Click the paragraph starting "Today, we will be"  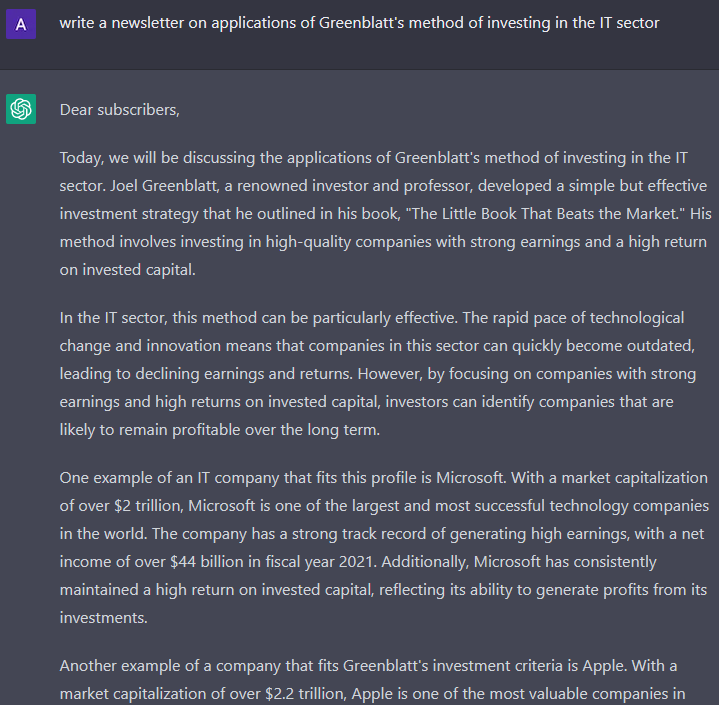(385, 213)
